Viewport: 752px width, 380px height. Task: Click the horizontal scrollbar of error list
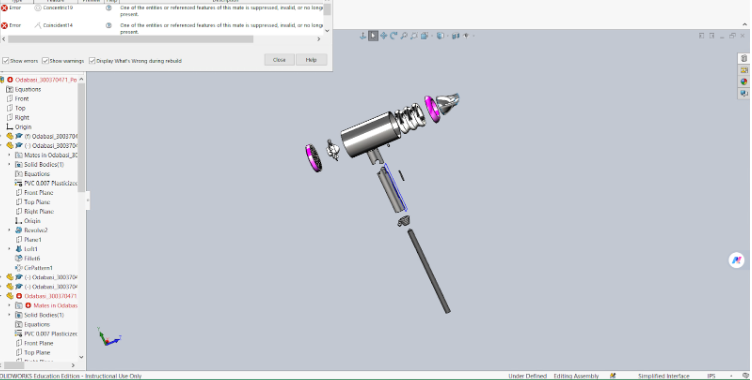(130, 39)
